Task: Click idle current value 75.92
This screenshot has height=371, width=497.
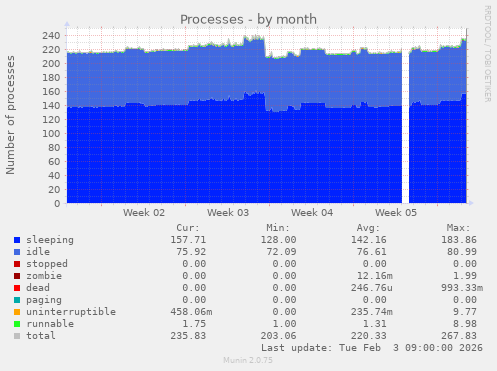Action: tap(191, 252)
